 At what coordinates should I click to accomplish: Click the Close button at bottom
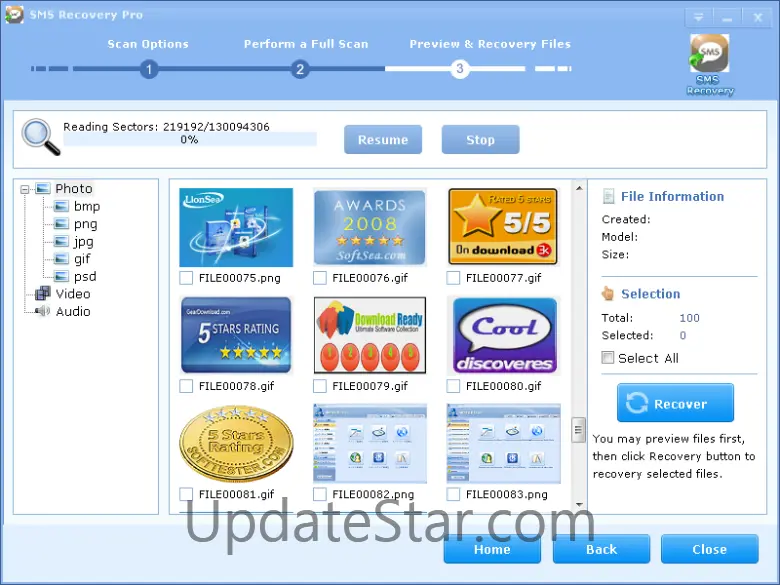tap(710, 549)
